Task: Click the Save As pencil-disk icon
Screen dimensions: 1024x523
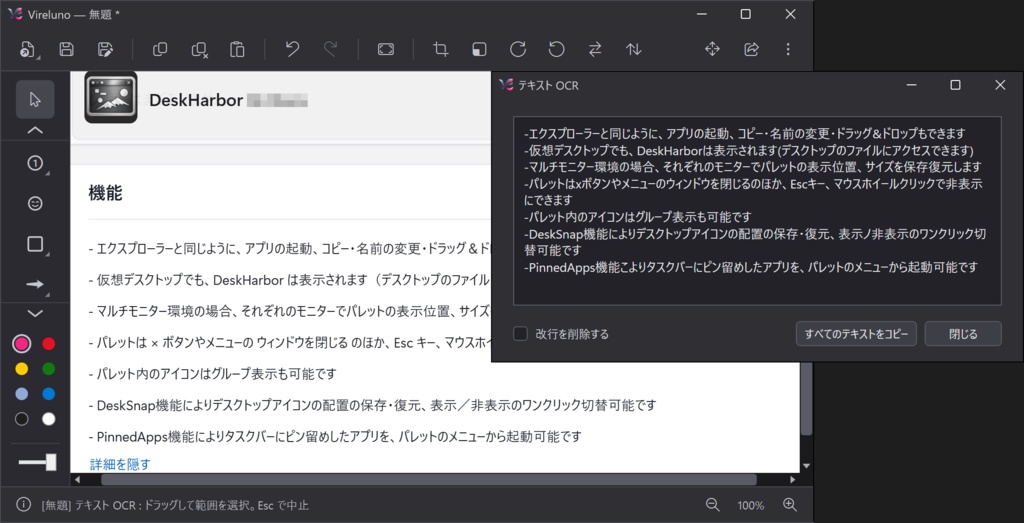Action: coord(105,50)
